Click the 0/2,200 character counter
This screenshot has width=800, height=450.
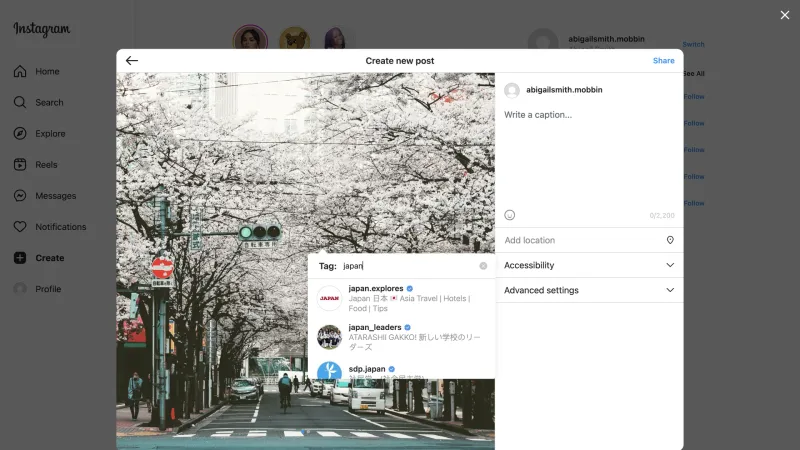click(x=662, y=216)
